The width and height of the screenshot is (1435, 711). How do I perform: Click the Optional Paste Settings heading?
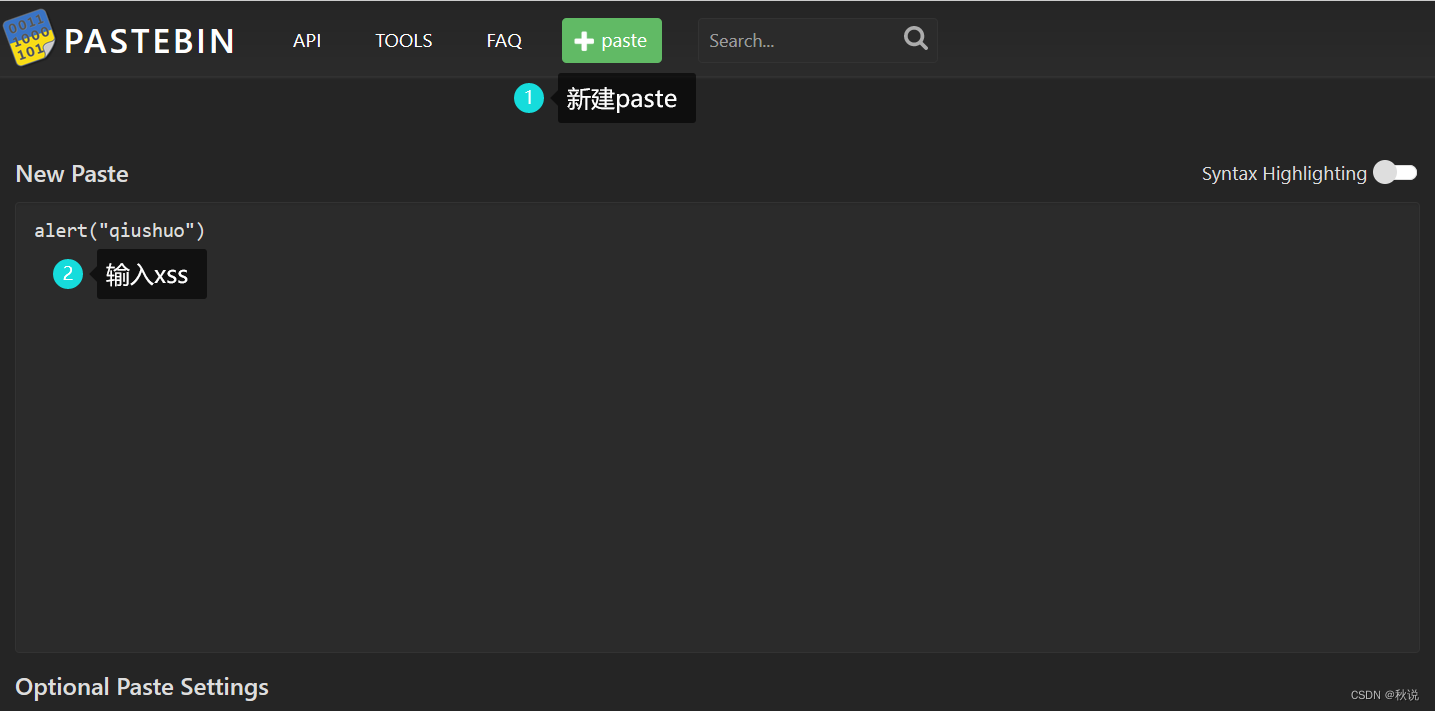tap(142, 687)
